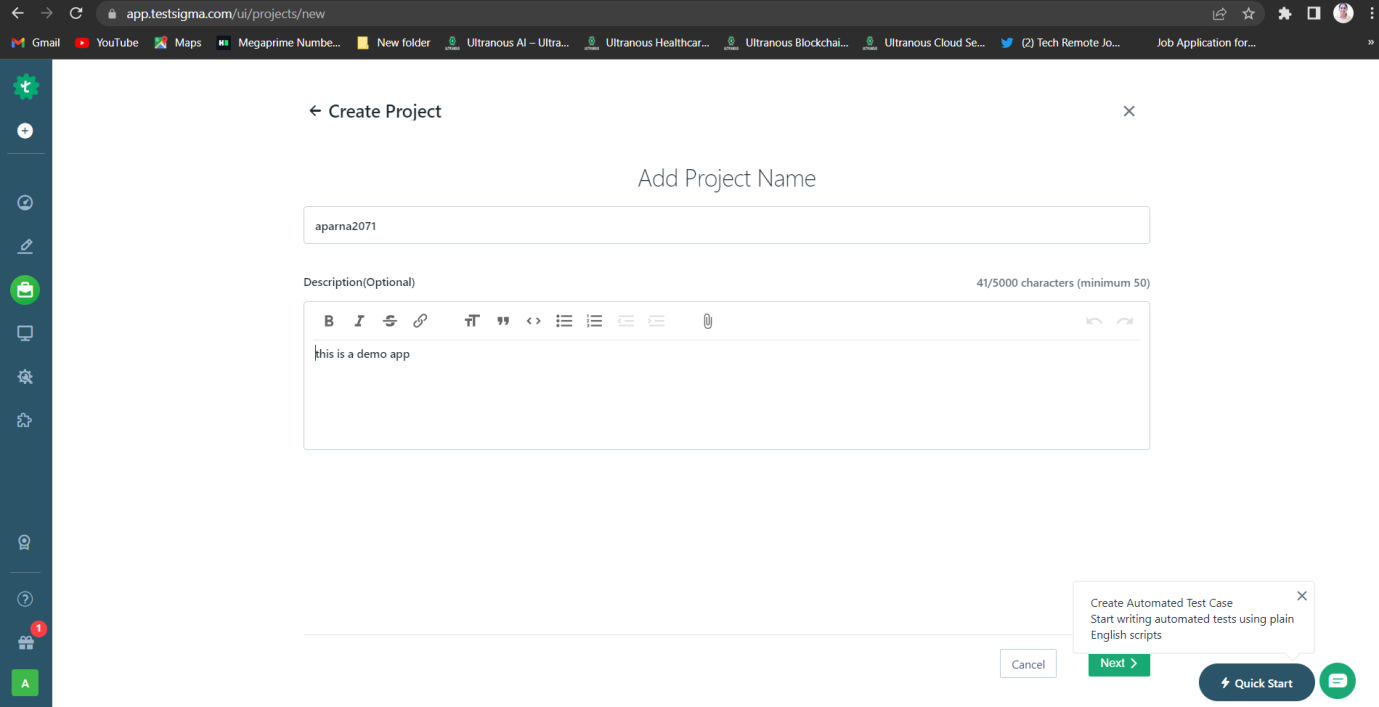Open the Plugins puzzle icon in the sidebar

pos(24,420)
